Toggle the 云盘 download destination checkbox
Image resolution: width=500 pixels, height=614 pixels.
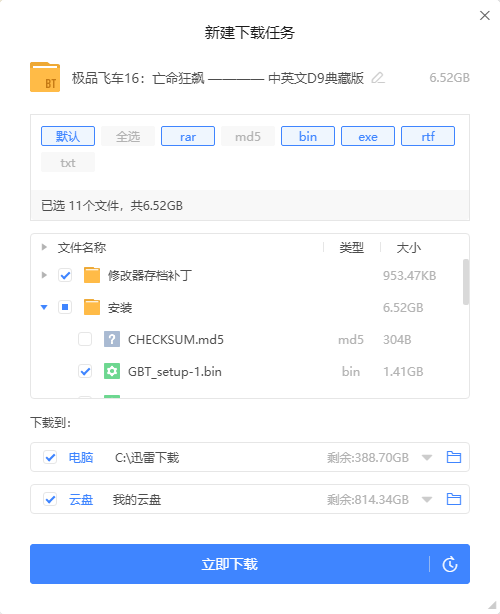[50, 499]
